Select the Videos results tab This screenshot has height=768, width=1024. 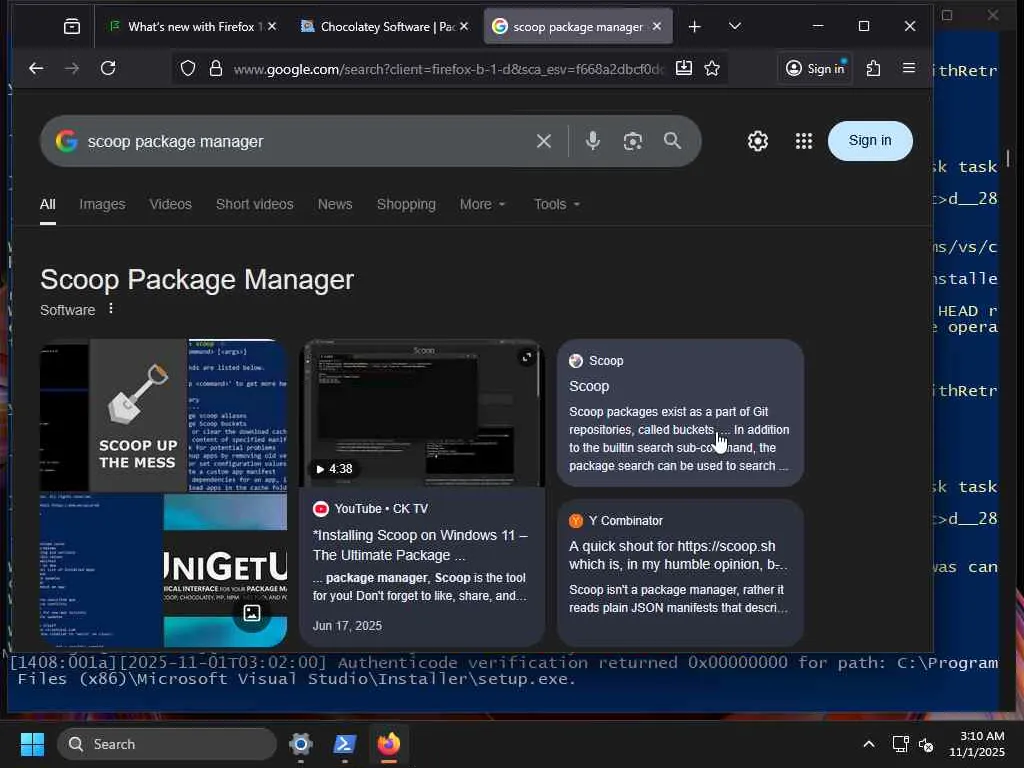click(170, 204)
